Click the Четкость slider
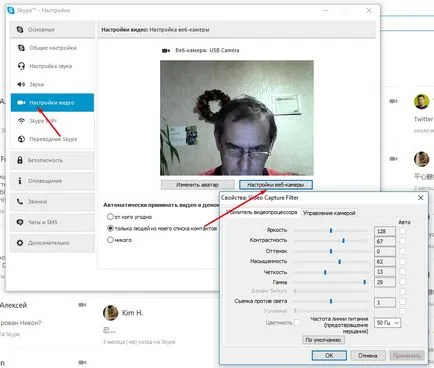434x368 pixels. pos(331,272)
